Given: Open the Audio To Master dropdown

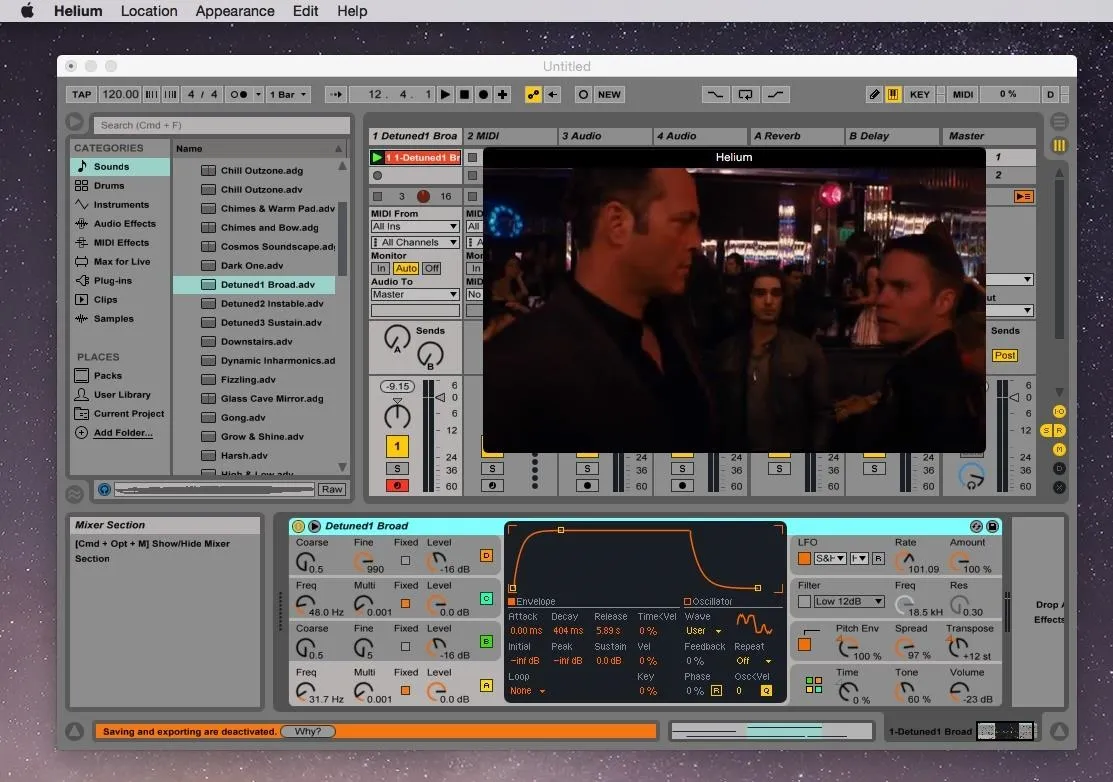Looking at the screenshot, I should [x=415, y=294].
